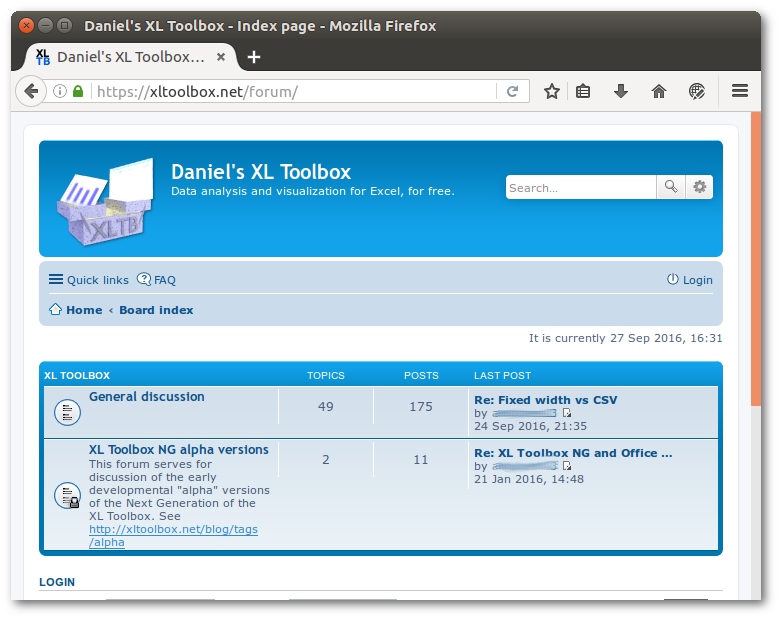Click the Login link in navbar
The height and width of the screenshot is (619, 780).
coord(697,280)
